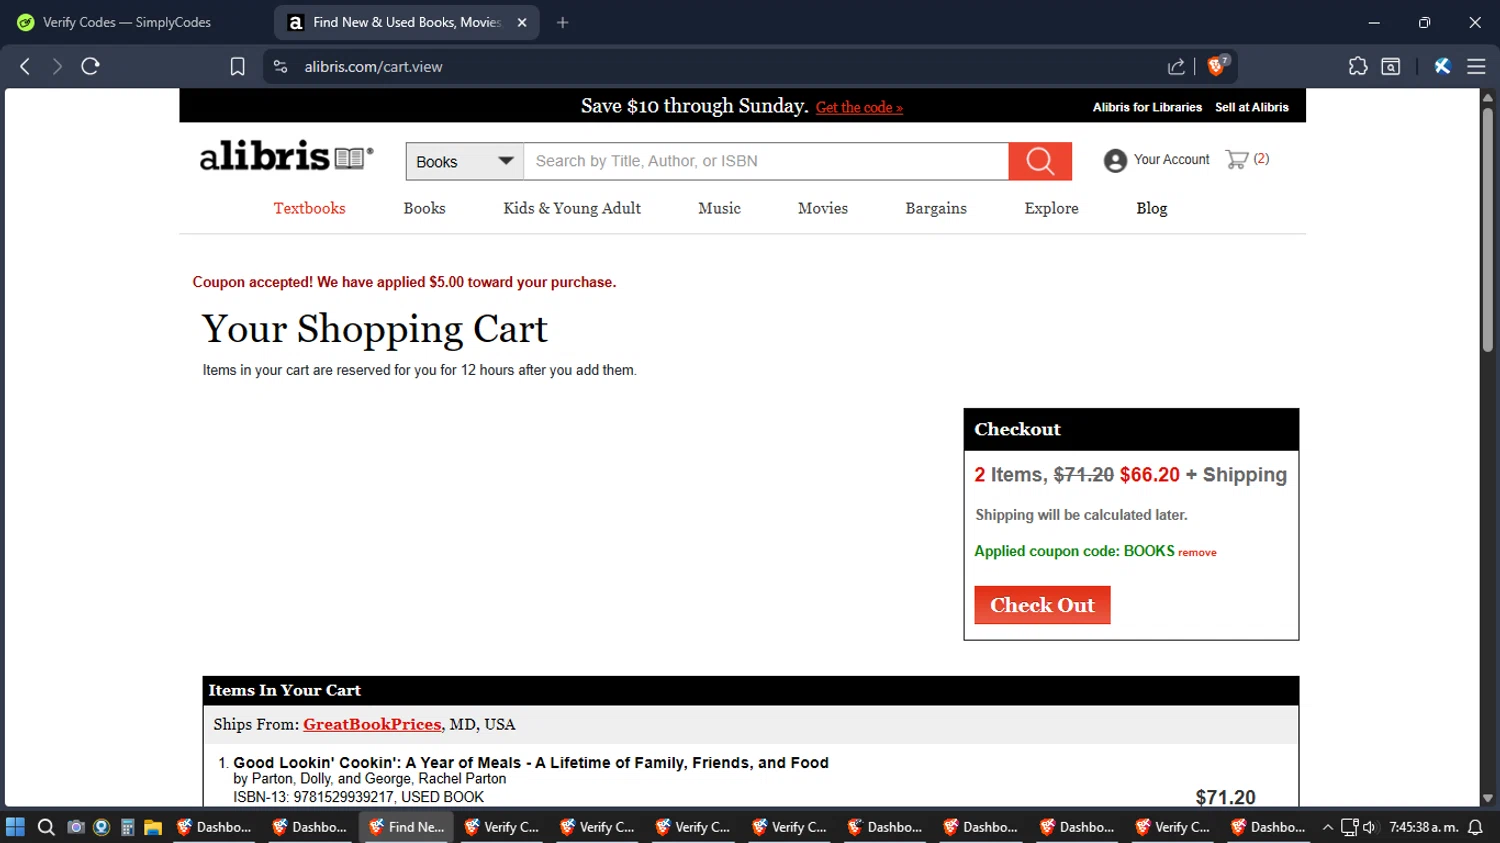The height and width of the screenshot is (843, 1500).
Task: Open Brave Shields lion icon
Action: pos(1217,66)
